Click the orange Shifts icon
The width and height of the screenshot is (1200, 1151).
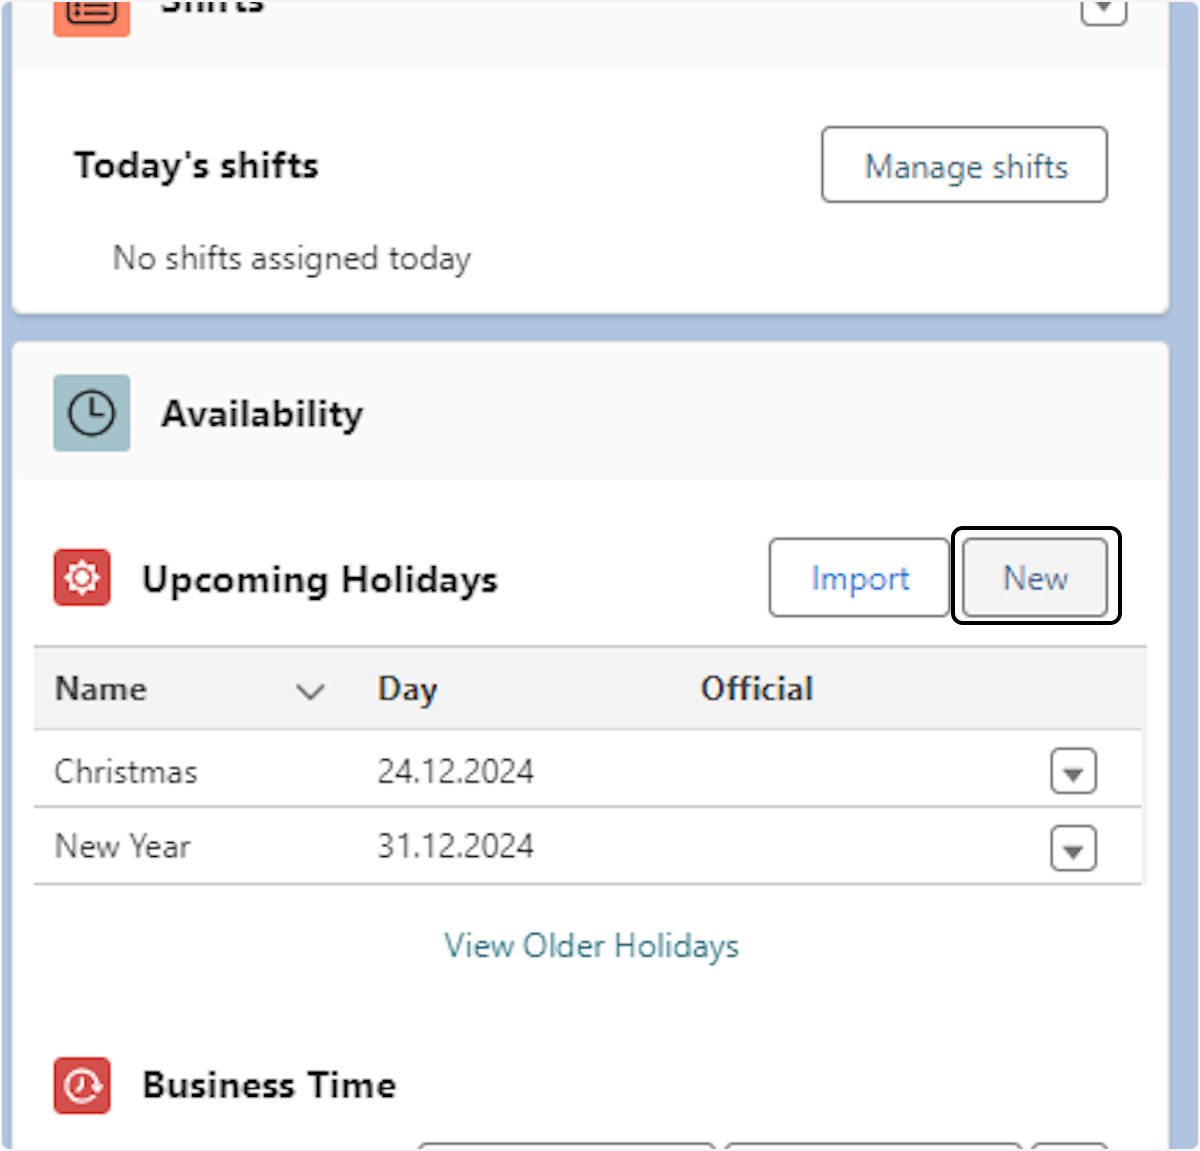click(x=91, y=14)
